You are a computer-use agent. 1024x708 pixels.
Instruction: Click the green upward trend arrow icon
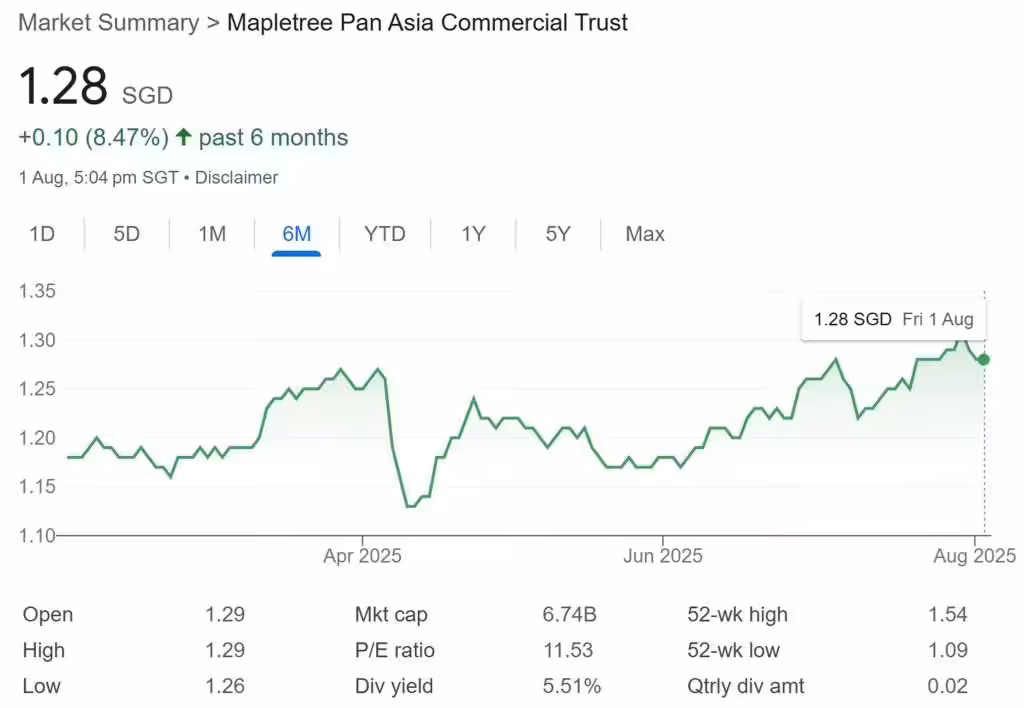coord(185,136)
